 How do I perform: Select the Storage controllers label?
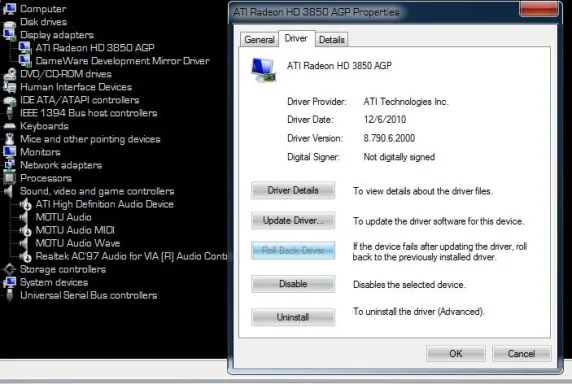[x=63, y=269]
